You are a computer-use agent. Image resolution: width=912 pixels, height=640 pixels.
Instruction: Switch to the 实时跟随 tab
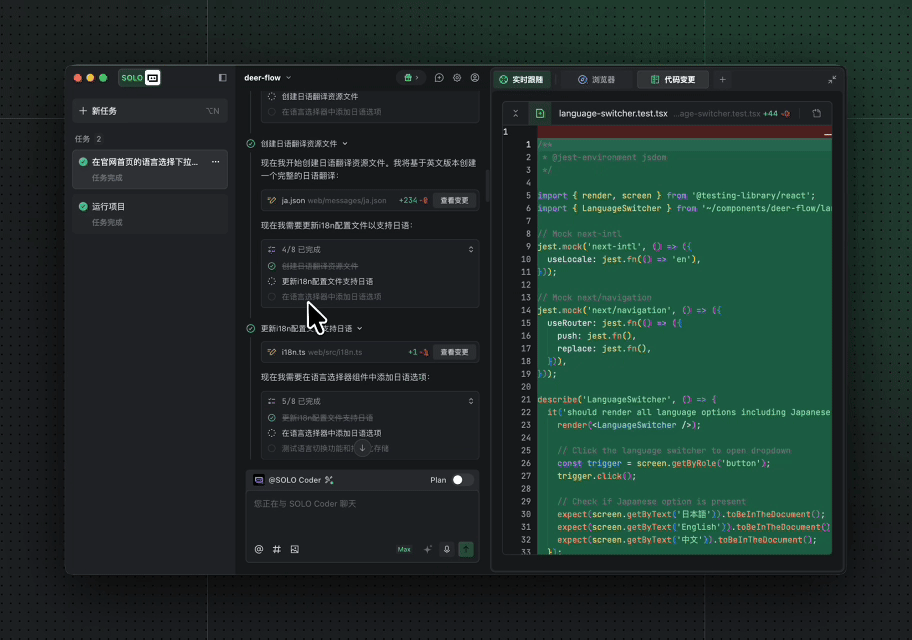[x=521, y=79]
